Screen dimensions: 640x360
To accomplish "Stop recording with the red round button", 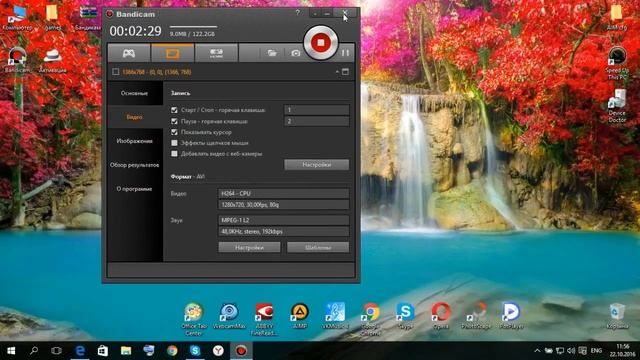I will click(x=320, y=42).
